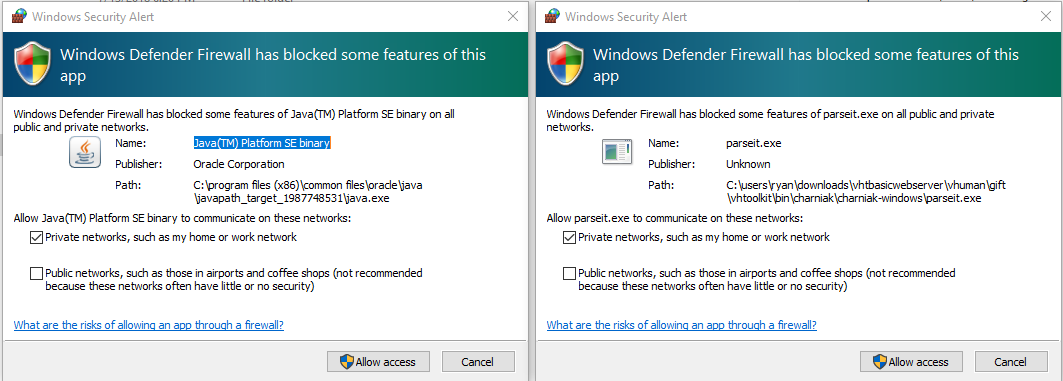1063x381 pixels.
Task: Click the shield icon in parseit.exe alert header
Action: coord(566,64)
